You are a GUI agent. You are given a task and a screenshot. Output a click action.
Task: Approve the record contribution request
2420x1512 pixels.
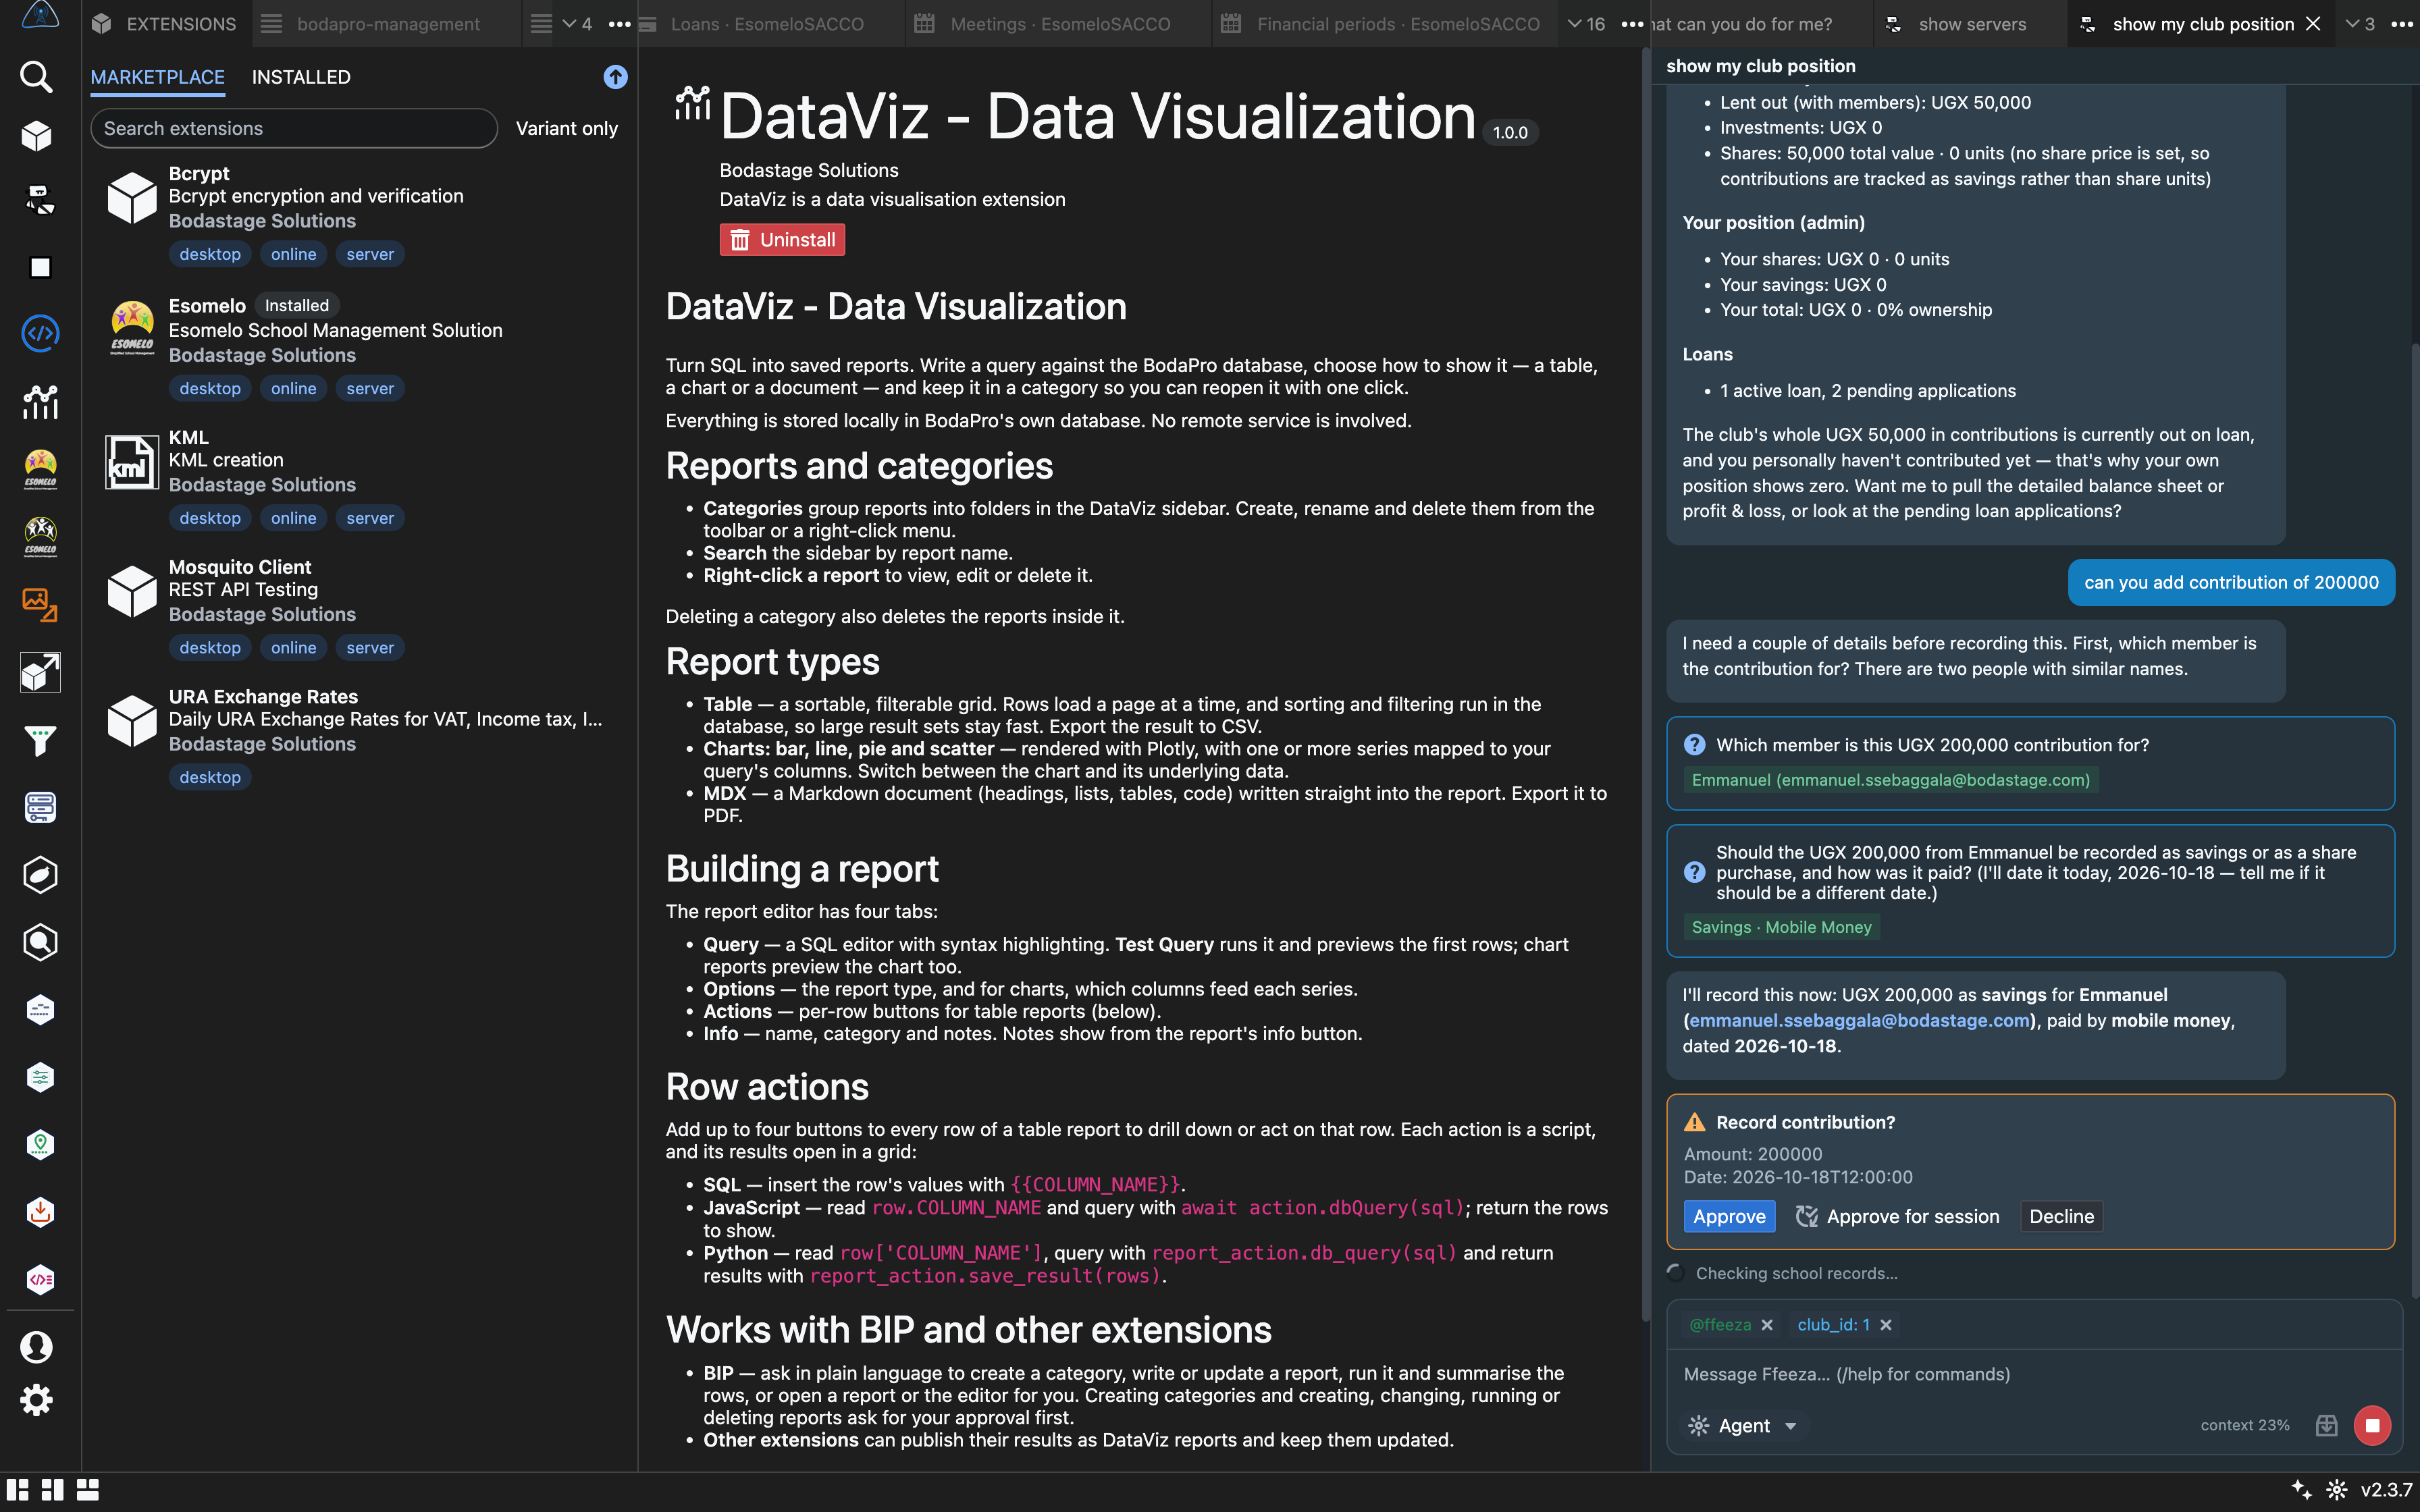[1729, 1216]
